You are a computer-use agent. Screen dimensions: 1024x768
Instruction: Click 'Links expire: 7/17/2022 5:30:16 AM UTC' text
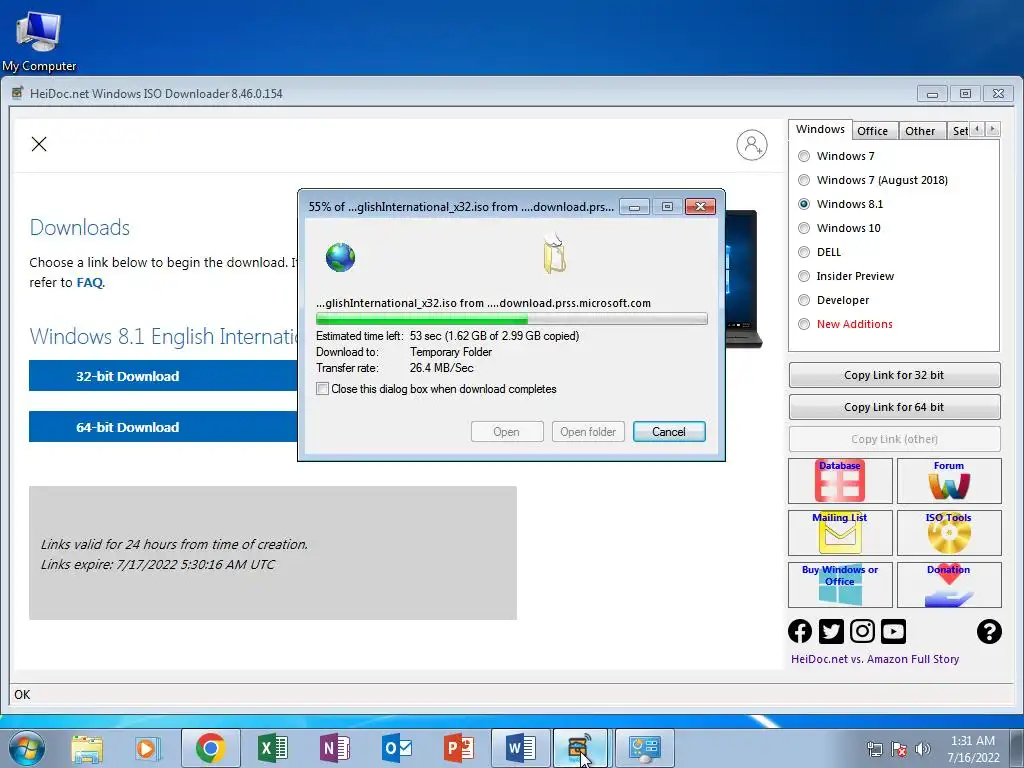tap(158, 564)
